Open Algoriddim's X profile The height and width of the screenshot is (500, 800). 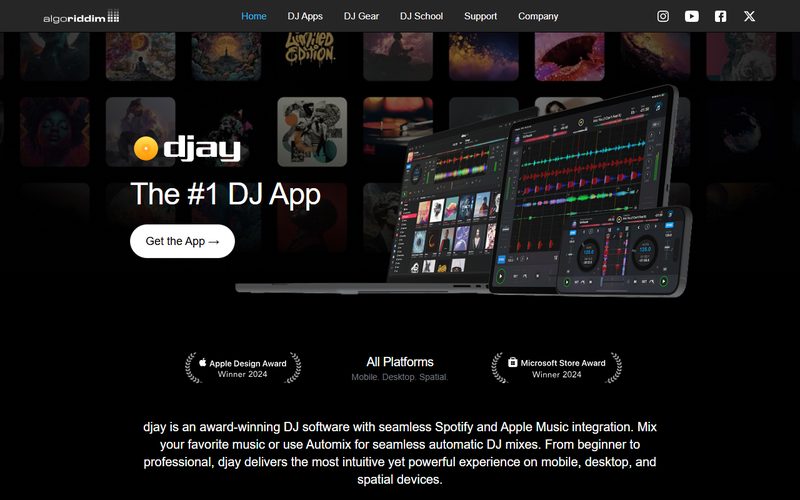coord(749,16)
